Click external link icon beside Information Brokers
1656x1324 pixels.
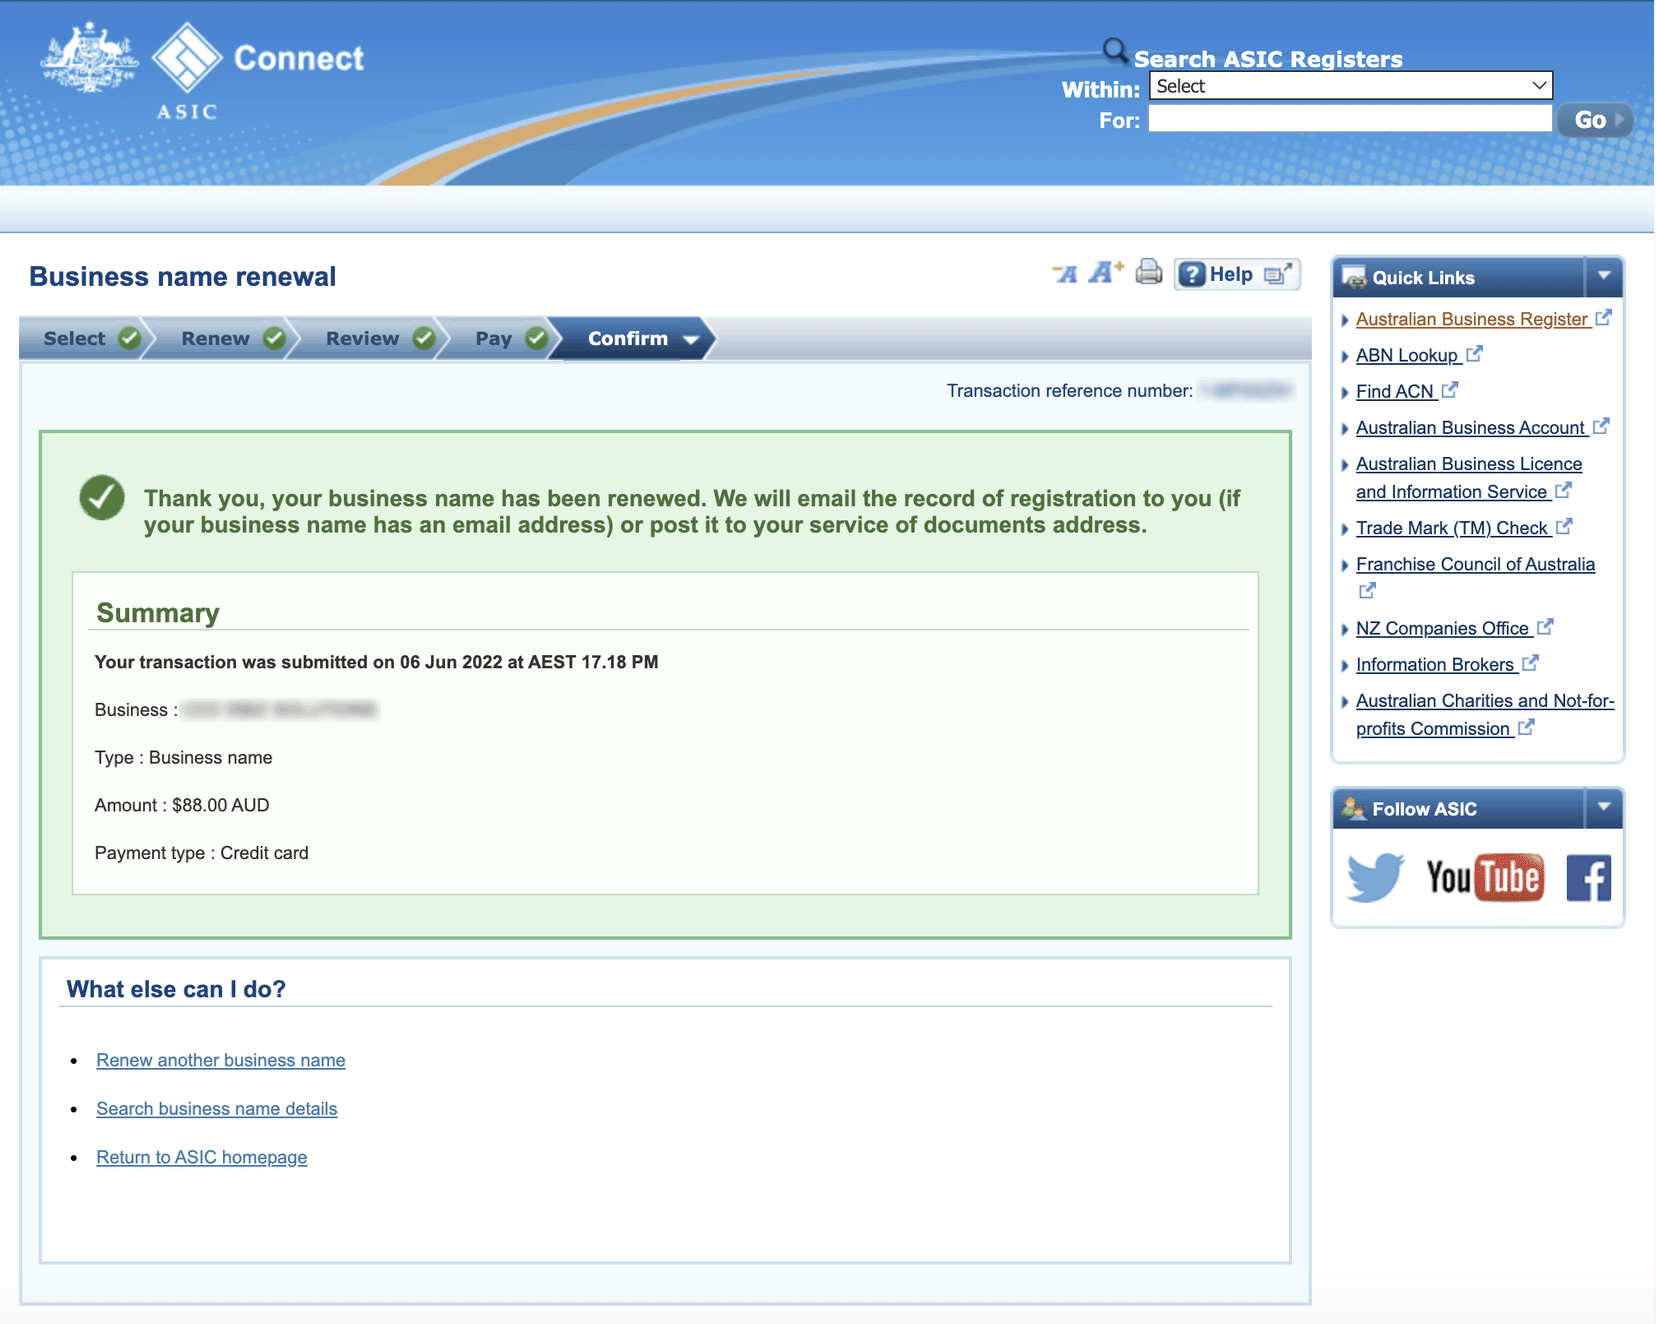1530,663
